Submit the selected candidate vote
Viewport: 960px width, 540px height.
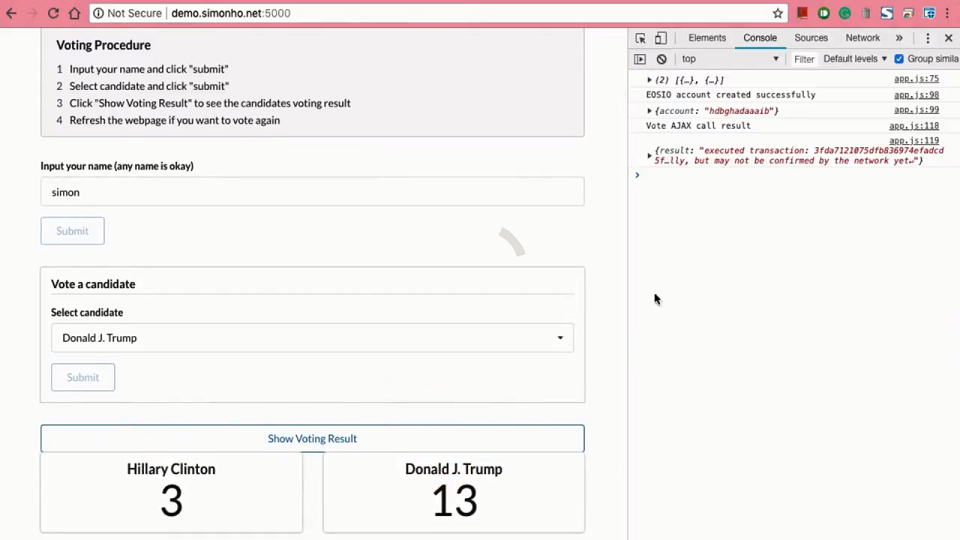tap(83, 377)
